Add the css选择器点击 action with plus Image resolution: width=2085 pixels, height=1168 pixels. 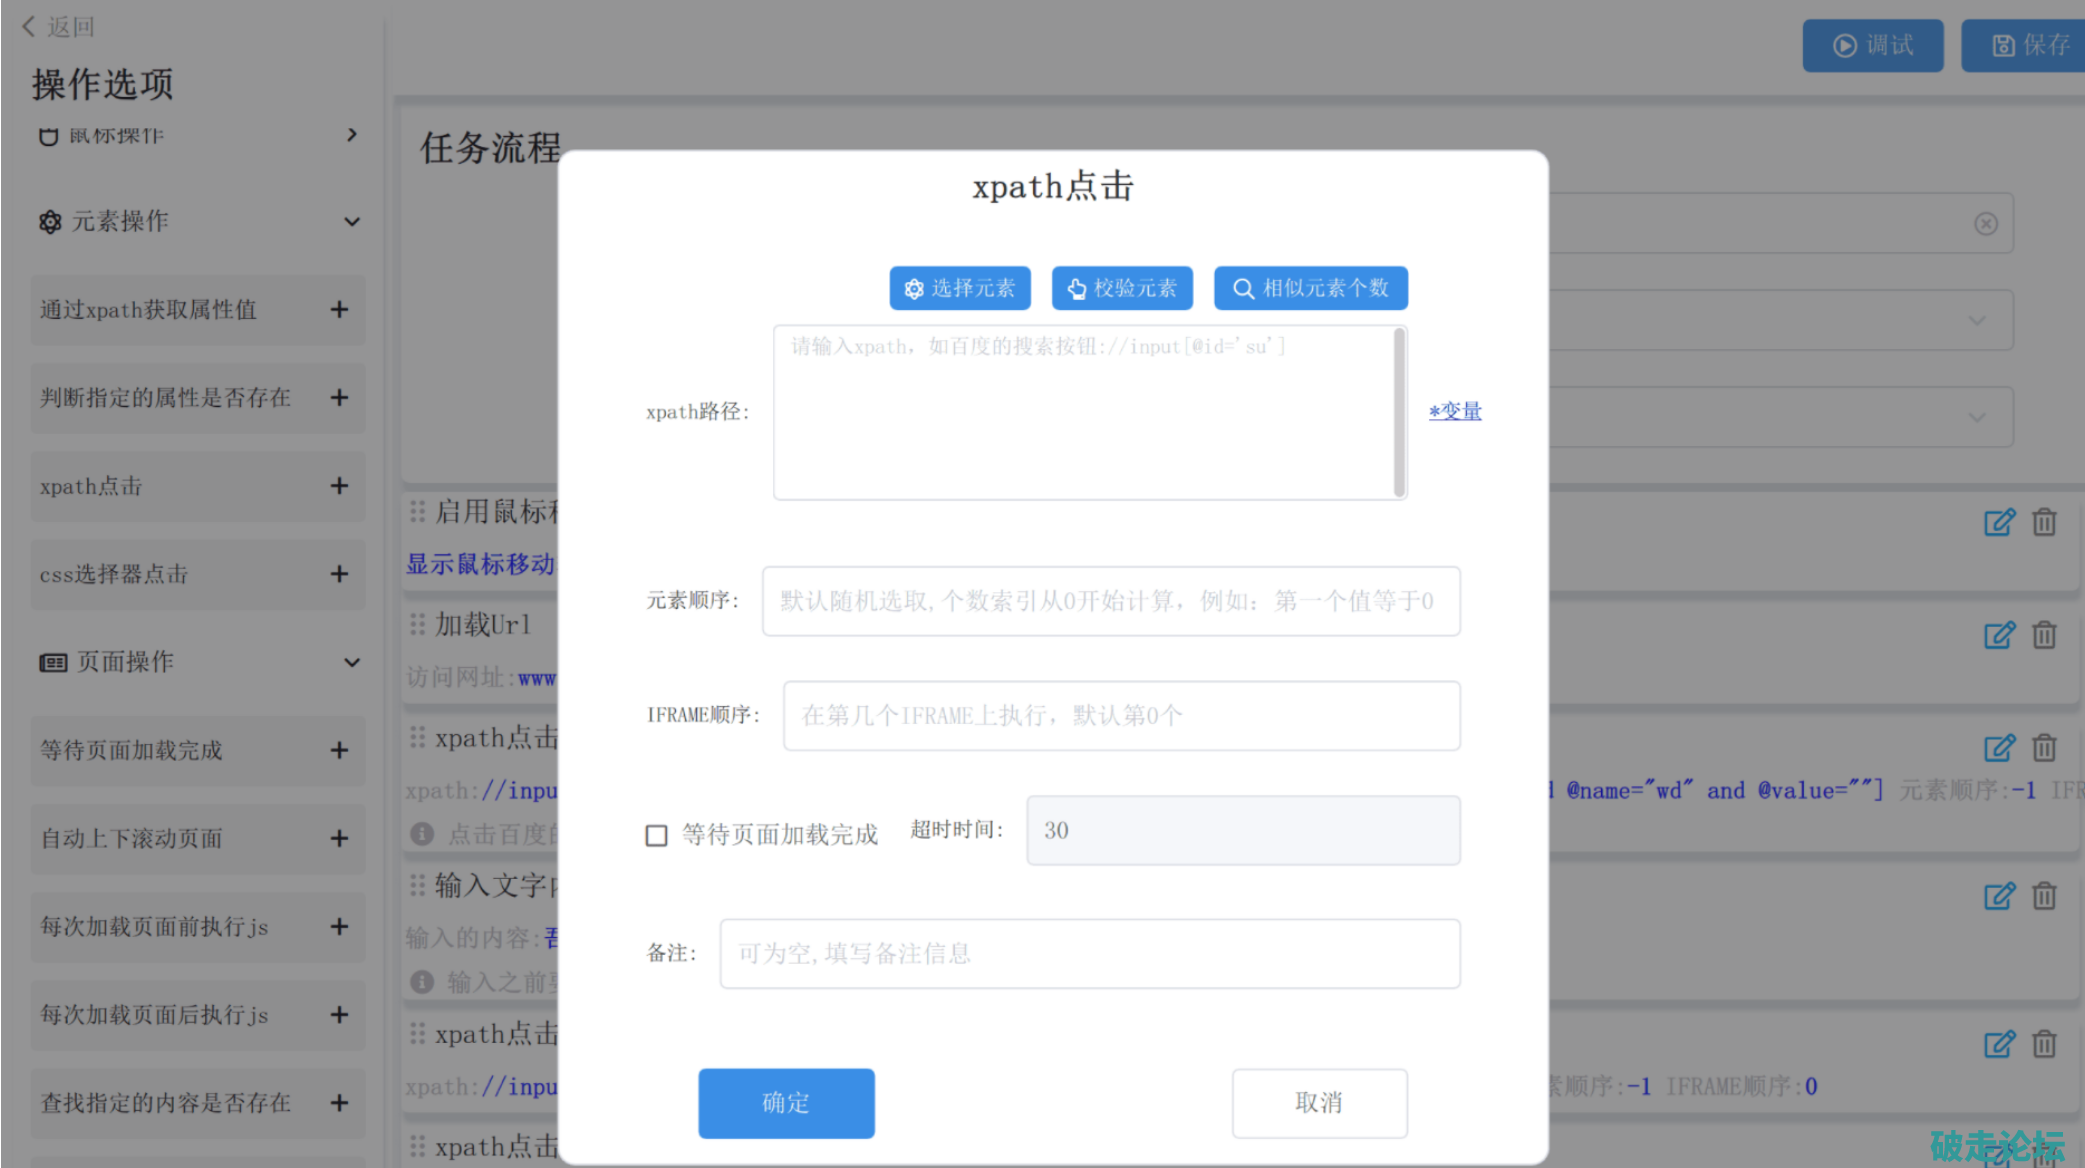coord(339,574)
